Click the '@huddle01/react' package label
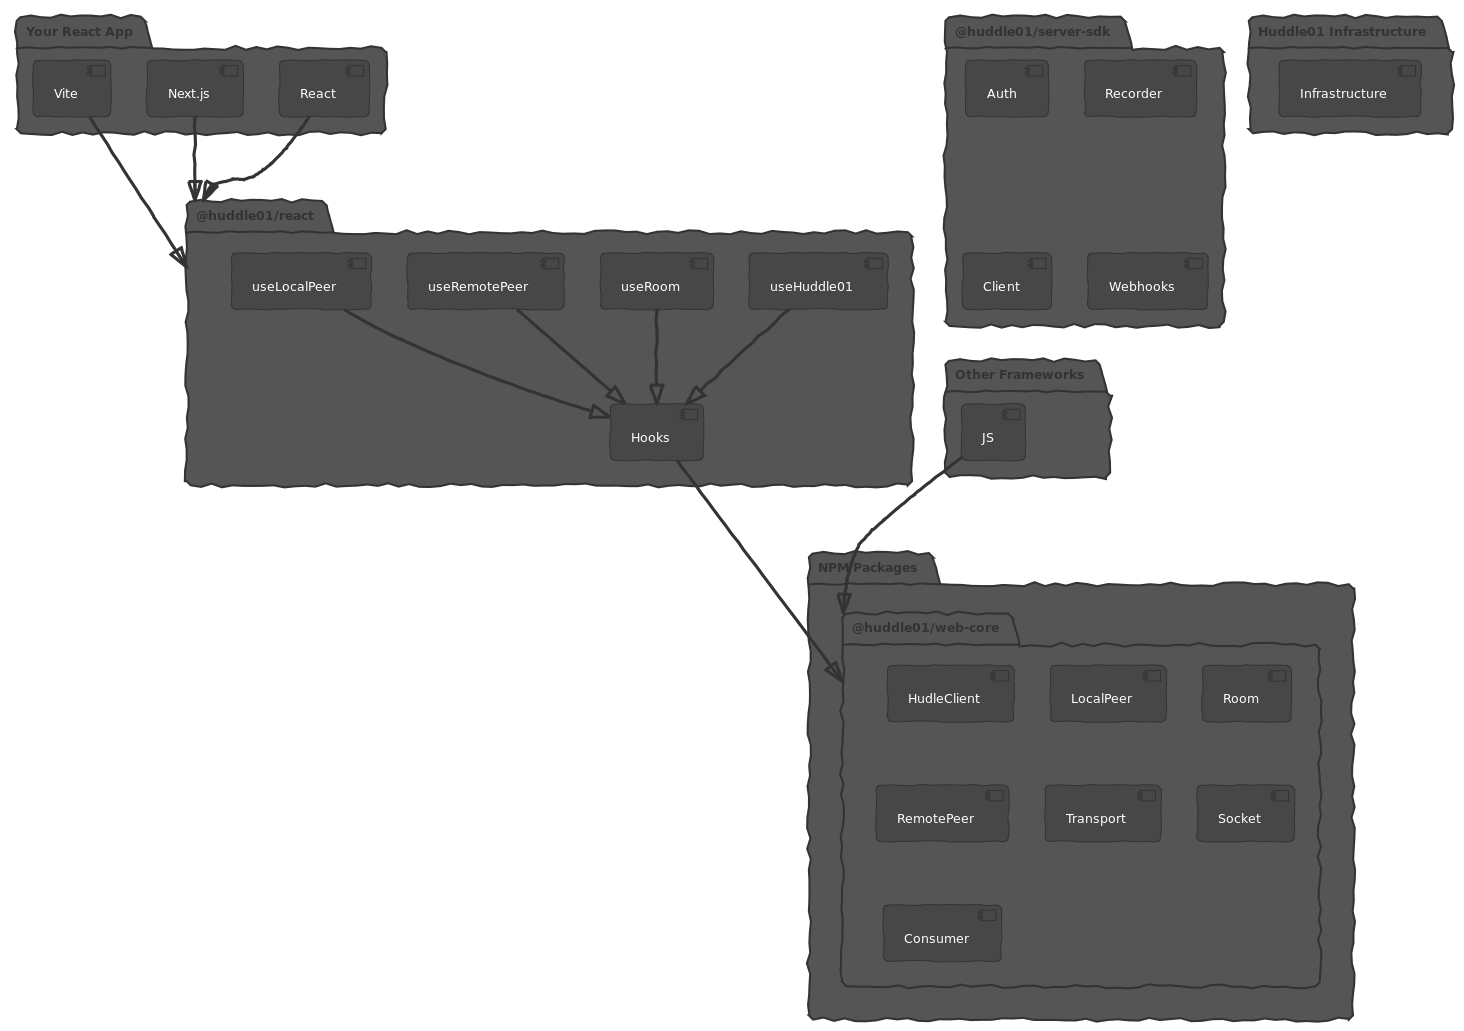Viewport: 1464px width, 1031px height. point(255,216)
